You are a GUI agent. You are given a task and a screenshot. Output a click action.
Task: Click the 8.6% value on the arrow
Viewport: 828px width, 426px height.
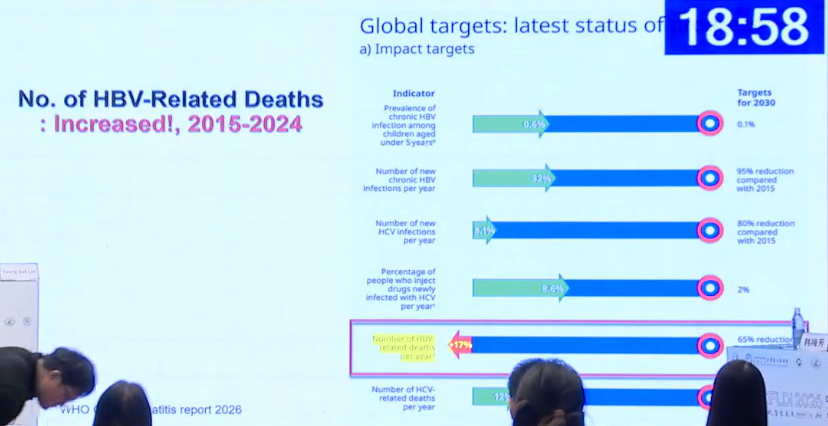553,289
